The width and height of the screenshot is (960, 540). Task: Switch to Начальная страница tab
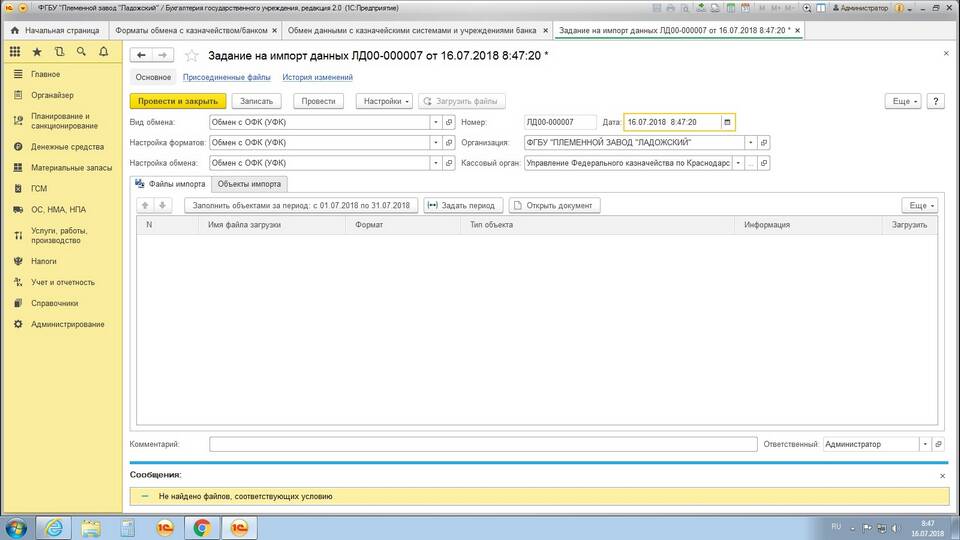pyautogui.click(x=56, y=30)
